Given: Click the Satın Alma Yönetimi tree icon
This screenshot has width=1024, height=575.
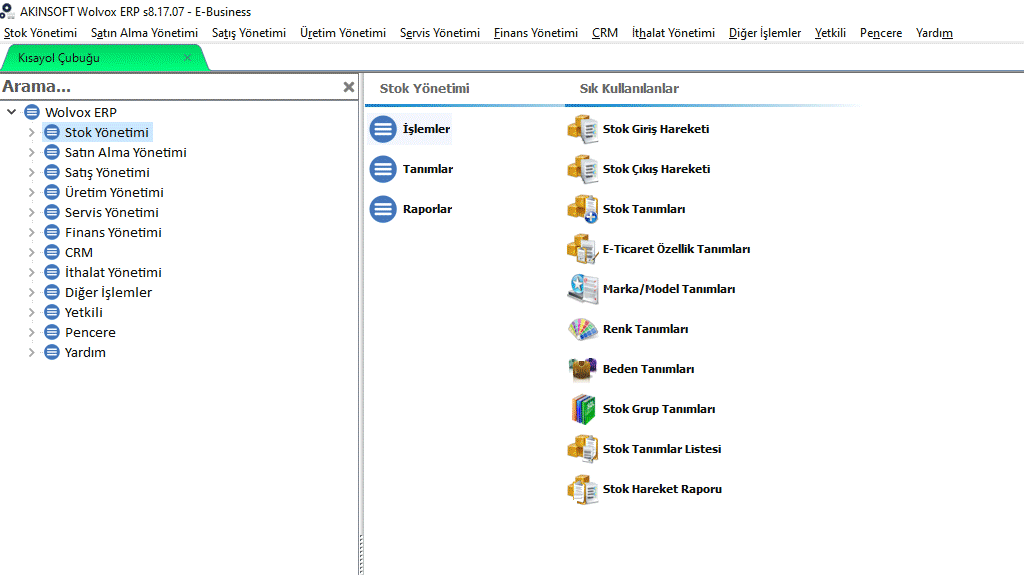Looking at the screenshot, I should click(52, 152).
